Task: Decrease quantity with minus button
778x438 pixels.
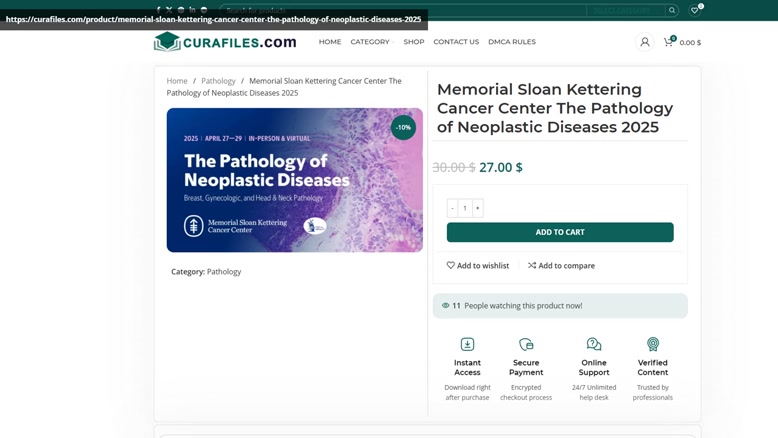Action: [x=453, y=208]
